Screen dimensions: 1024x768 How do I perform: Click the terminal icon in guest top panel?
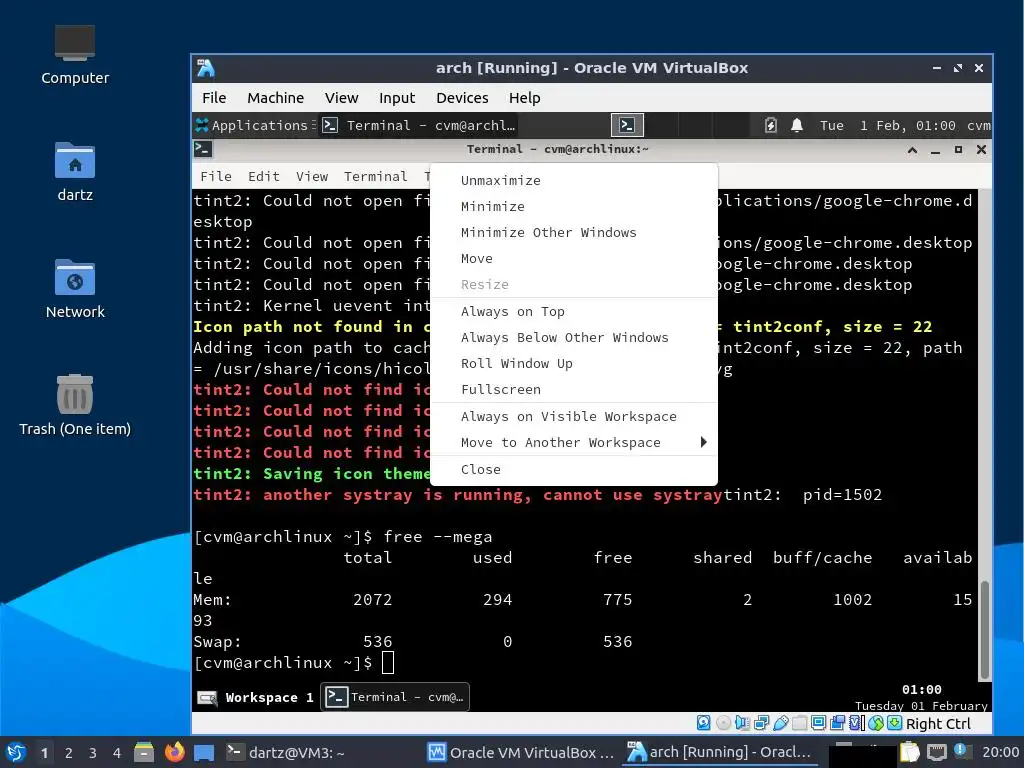[x=627, y=125]
